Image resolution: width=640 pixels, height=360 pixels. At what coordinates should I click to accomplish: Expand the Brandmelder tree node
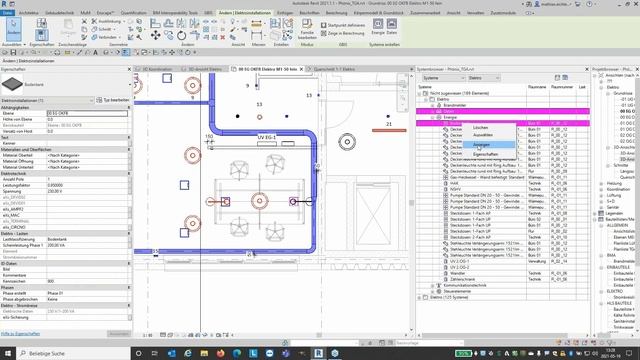[x=432, y=105]
